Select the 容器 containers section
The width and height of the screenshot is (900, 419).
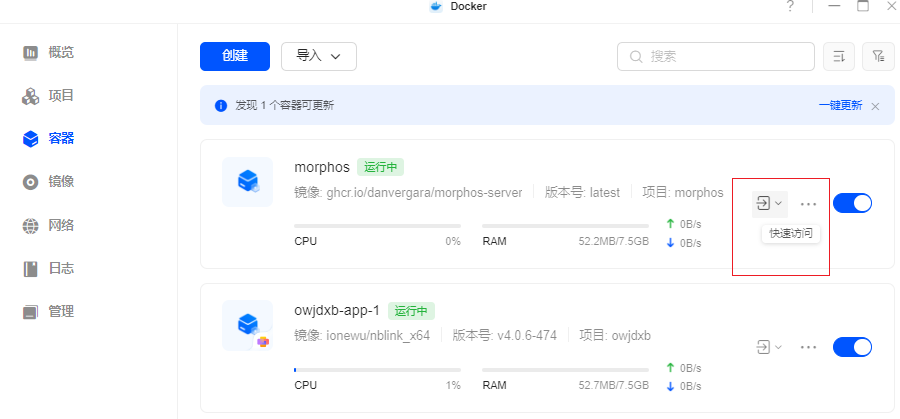(49, 139)
